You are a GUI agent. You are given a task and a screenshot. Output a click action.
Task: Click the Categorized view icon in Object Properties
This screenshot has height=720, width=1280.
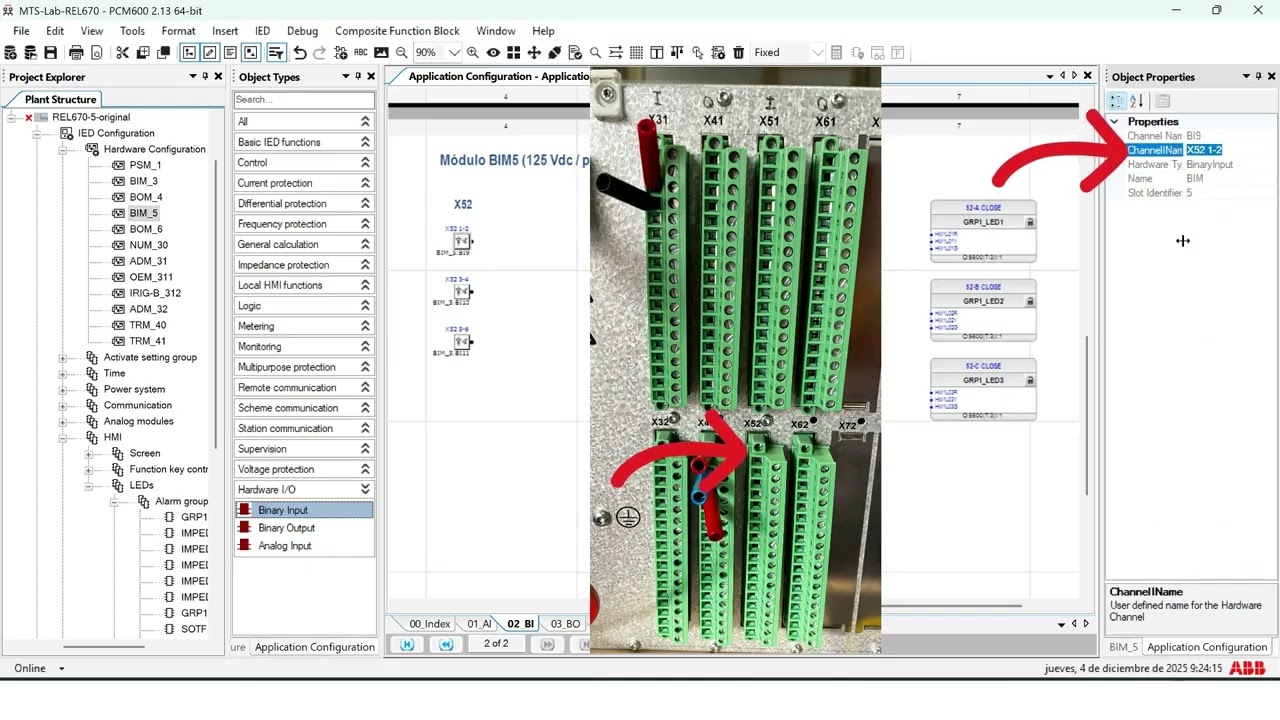(1116, 101)
